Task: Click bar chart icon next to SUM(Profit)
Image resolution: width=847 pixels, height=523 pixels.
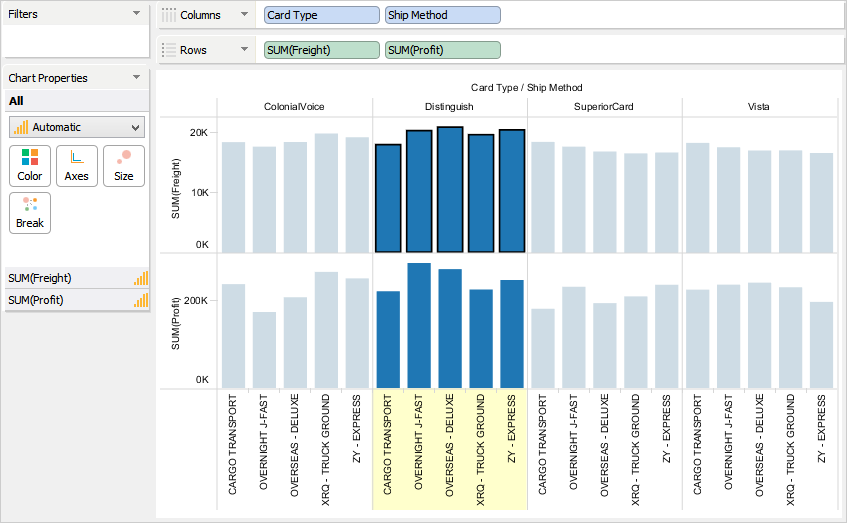Action: (140, 300)
